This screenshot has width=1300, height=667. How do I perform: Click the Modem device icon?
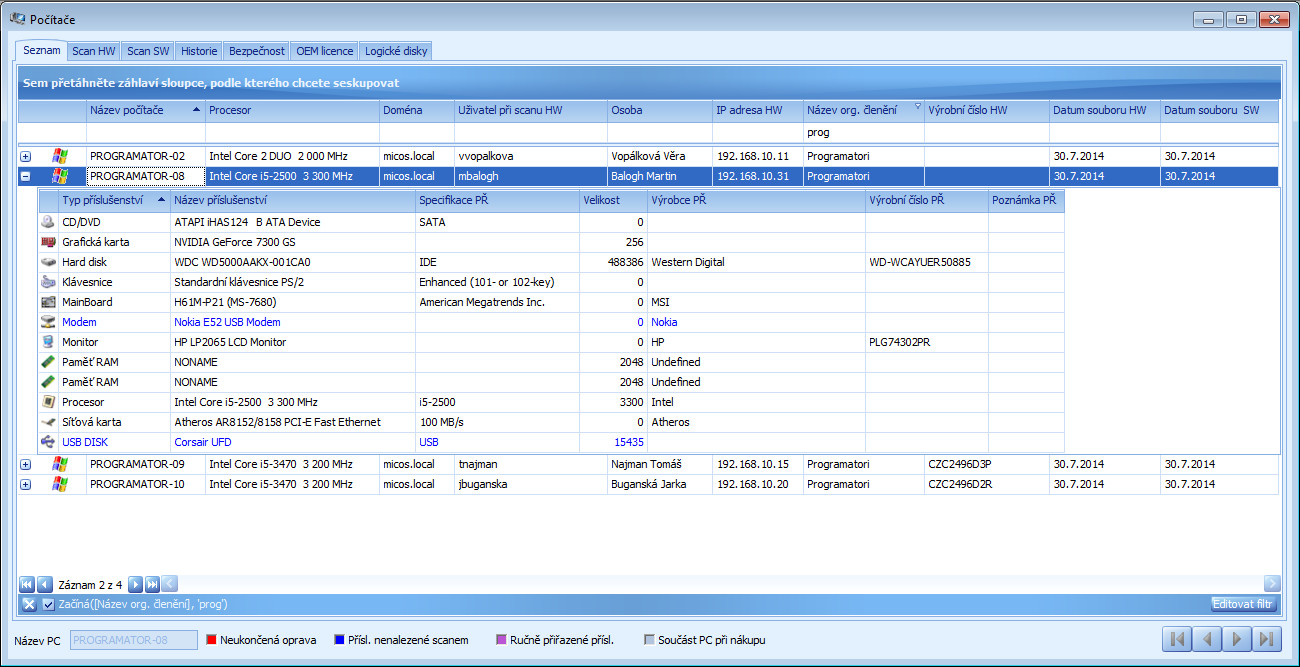[48, 322]
